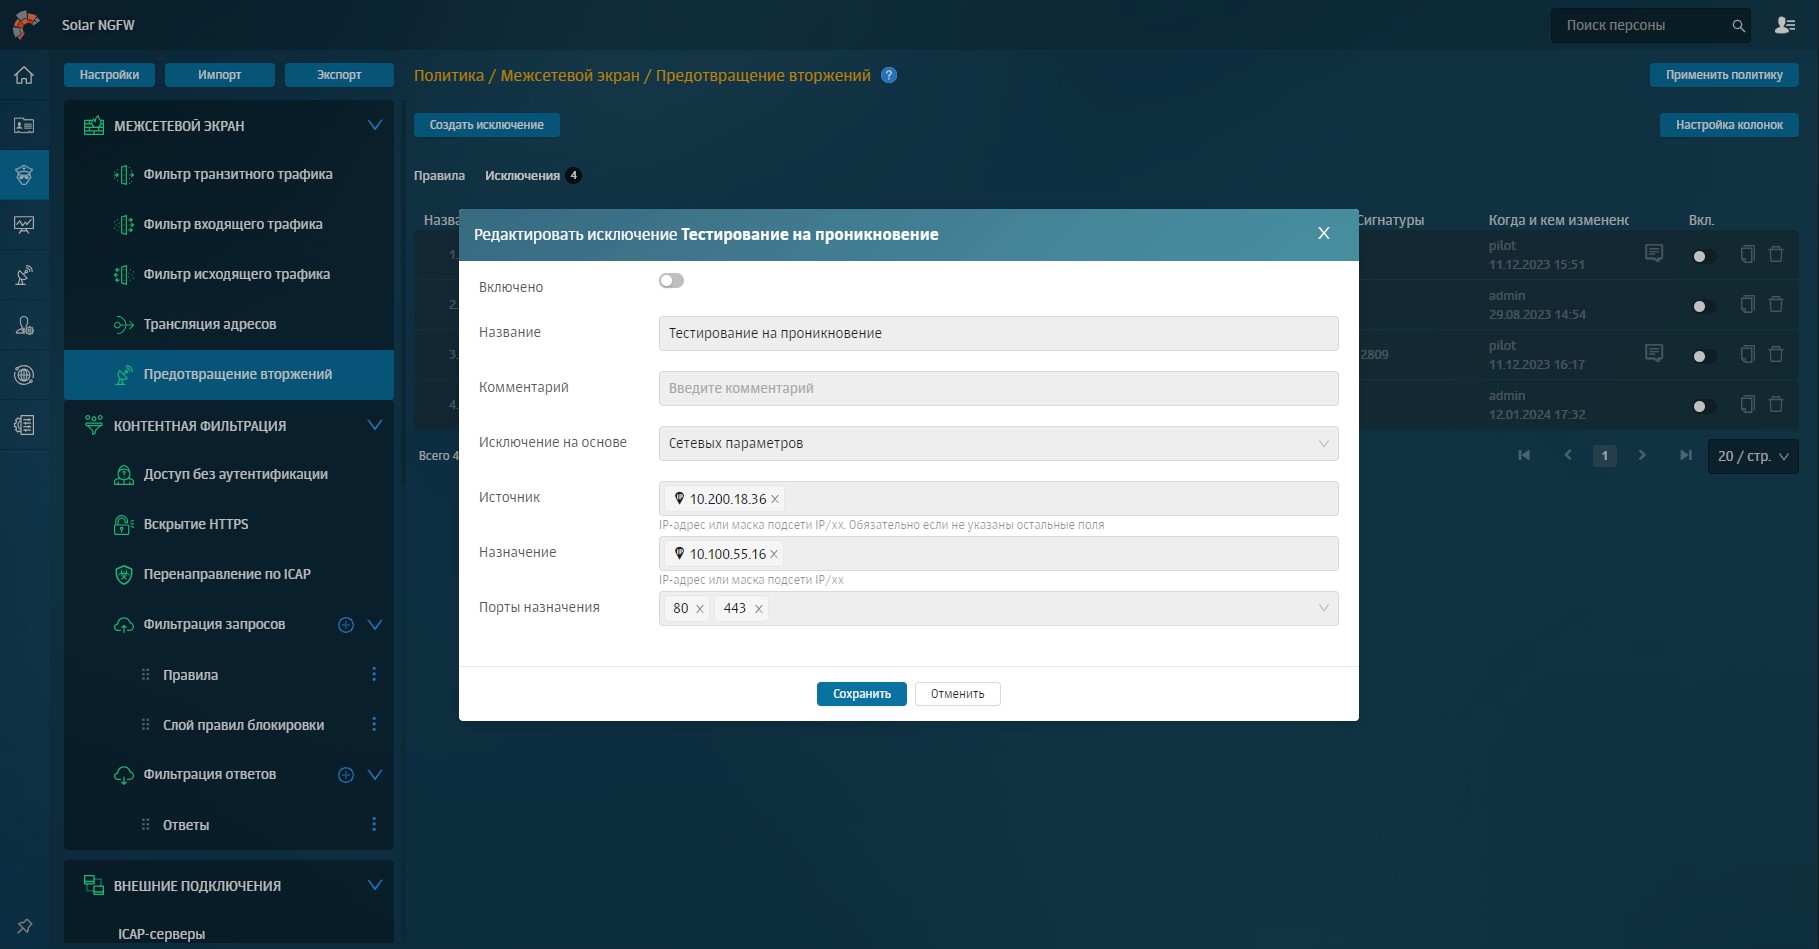Open Трансляция адресов in sidebar
The height and width of the screenshot is (949, 1819).
tap(210, 324)
